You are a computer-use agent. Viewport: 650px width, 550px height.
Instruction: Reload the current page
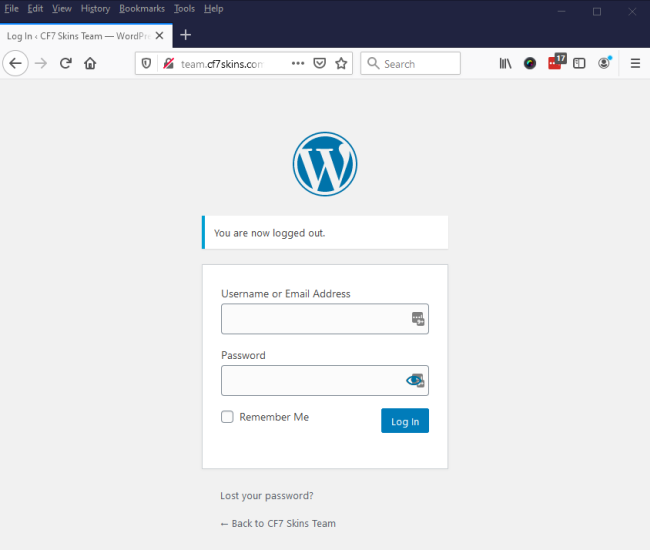click(x=66, y=63)
